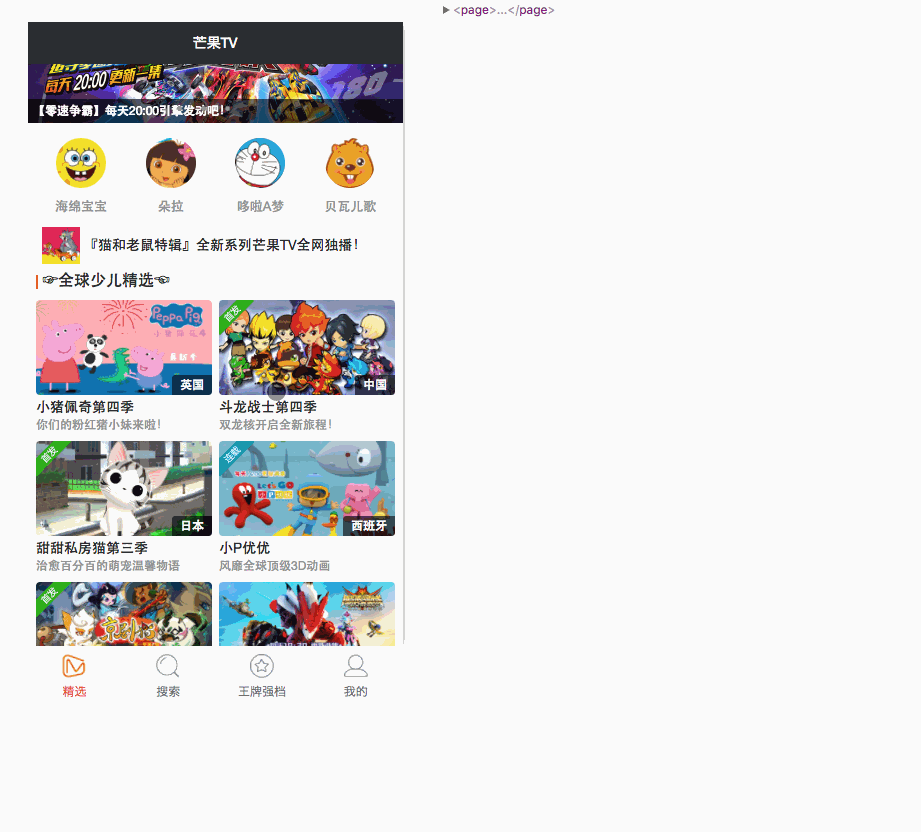Click the subtitle 你们的粉红猪小妹来啦!
921x832 pixels.
[x=99, y=424]
